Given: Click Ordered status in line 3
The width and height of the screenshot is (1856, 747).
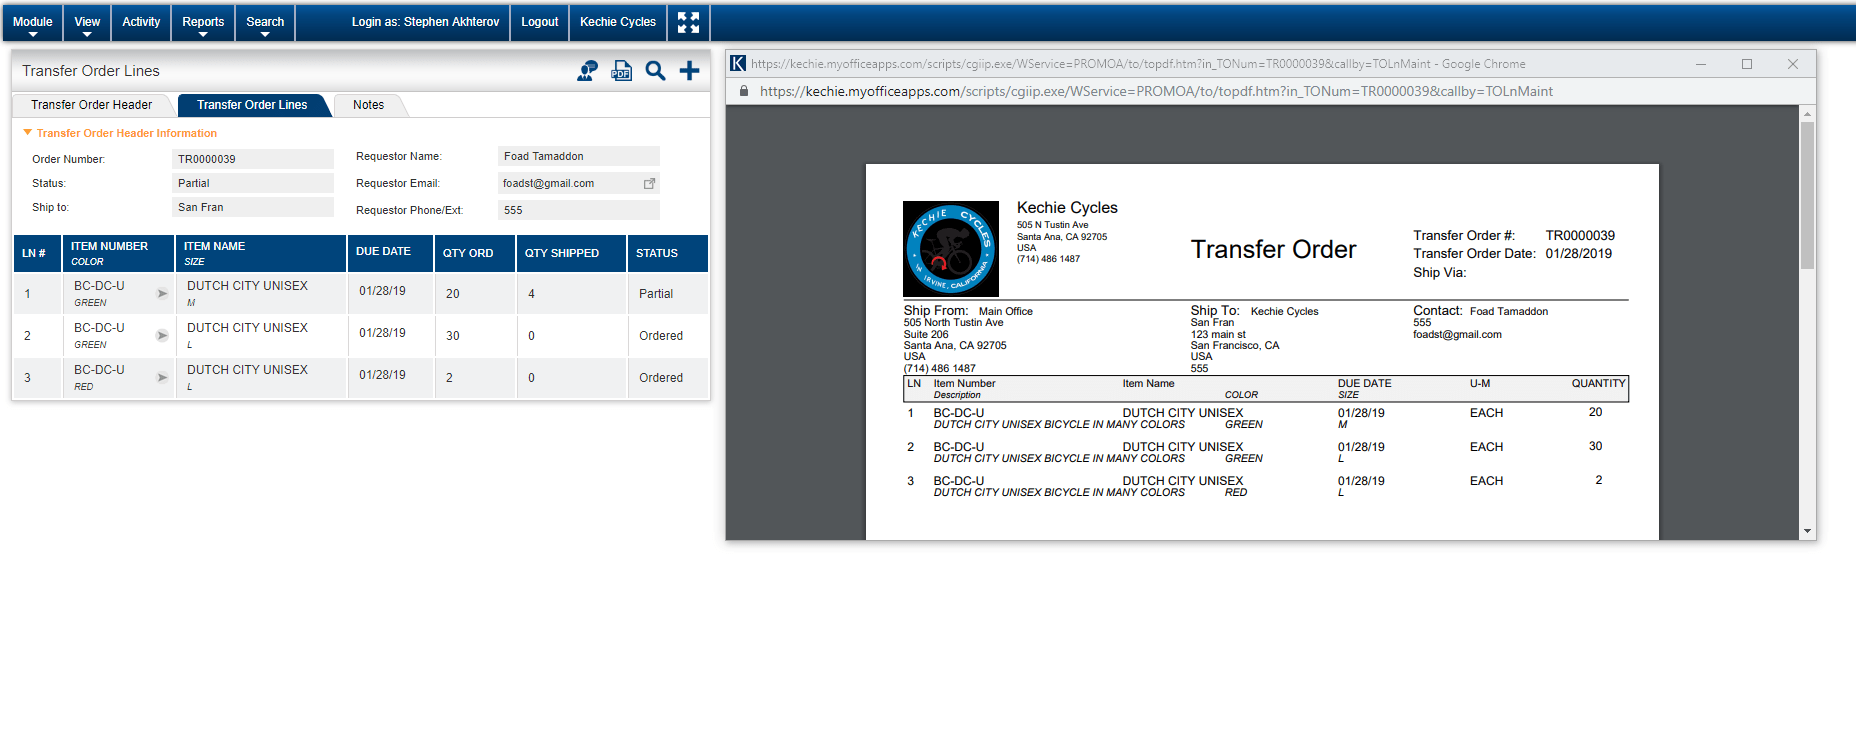Looking at the screenshot, I should tap(661, 378).
